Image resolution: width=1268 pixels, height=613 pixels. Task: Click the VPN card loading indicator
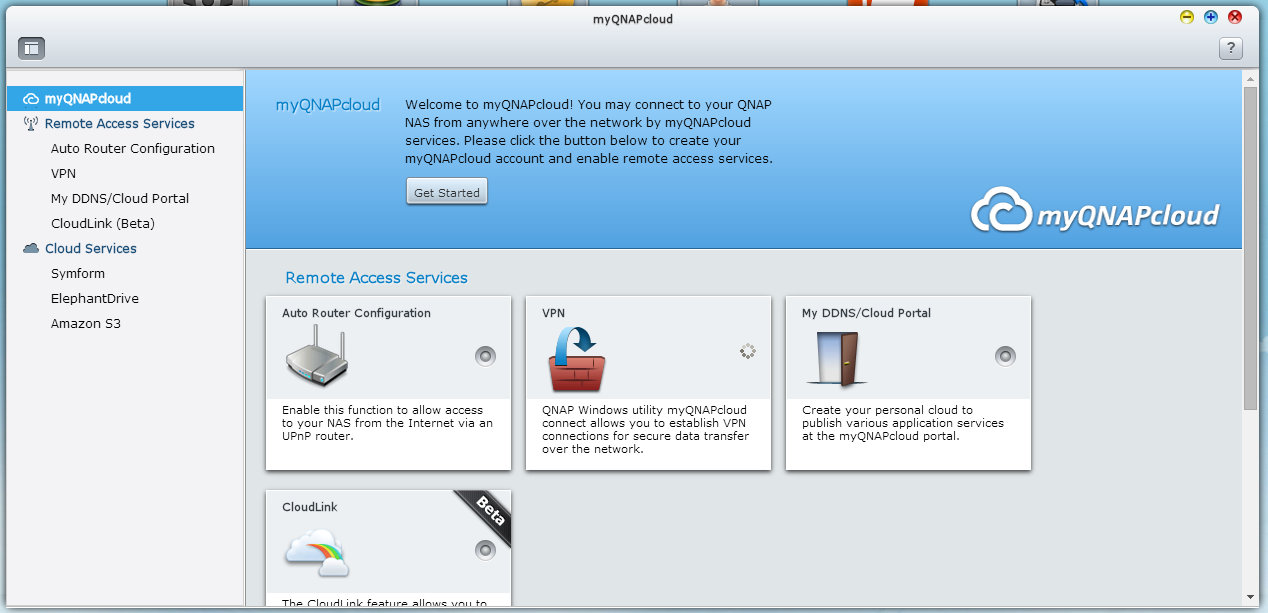tap(747, 351)
